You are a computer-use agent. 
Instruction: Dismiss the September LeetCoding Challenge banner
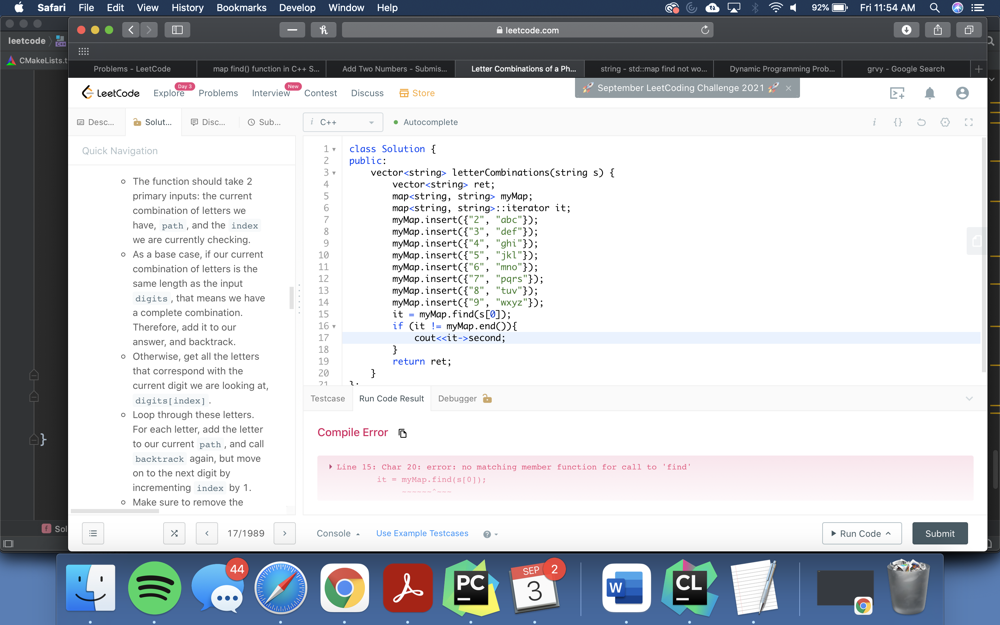789,88
